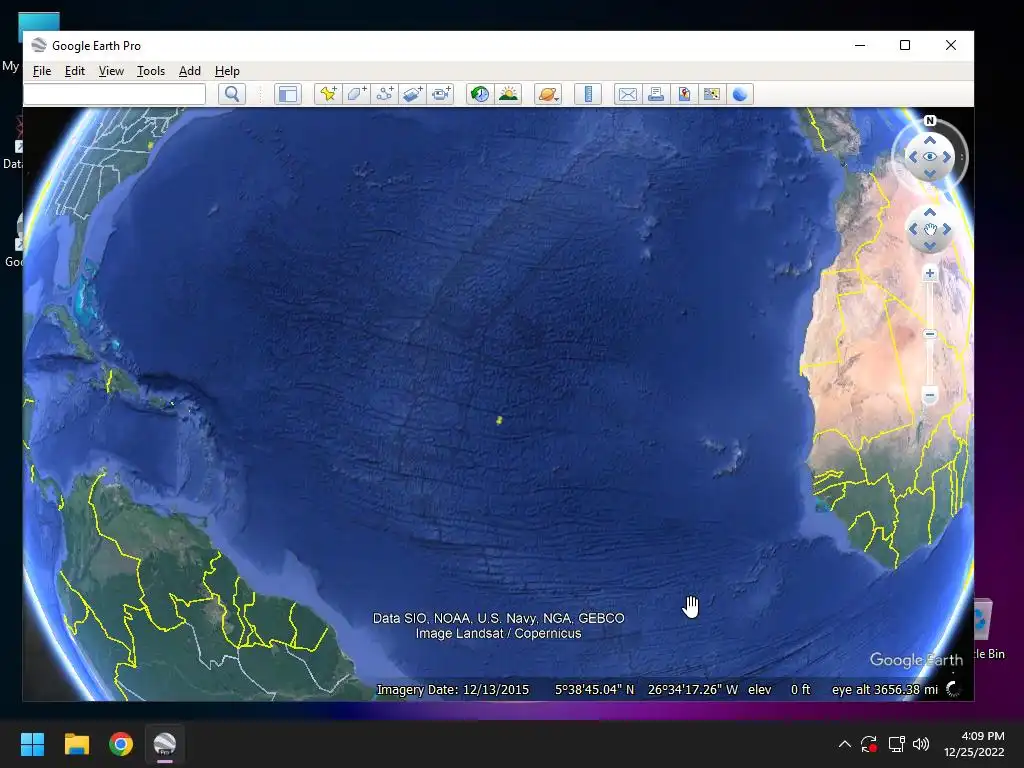1024x768 pixels.
Task: Click the search magnifier button
Action: click(232, 94)
